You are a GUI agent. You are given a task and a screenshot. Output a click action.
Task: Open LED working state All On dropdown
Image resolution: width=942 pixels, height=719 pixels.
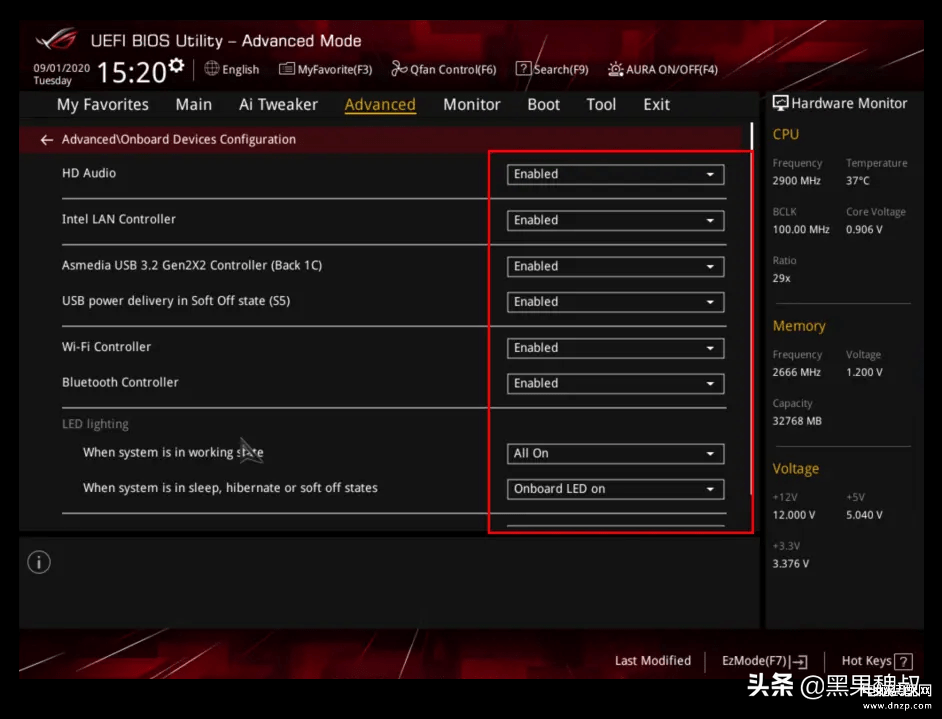[x=615, y=454]
